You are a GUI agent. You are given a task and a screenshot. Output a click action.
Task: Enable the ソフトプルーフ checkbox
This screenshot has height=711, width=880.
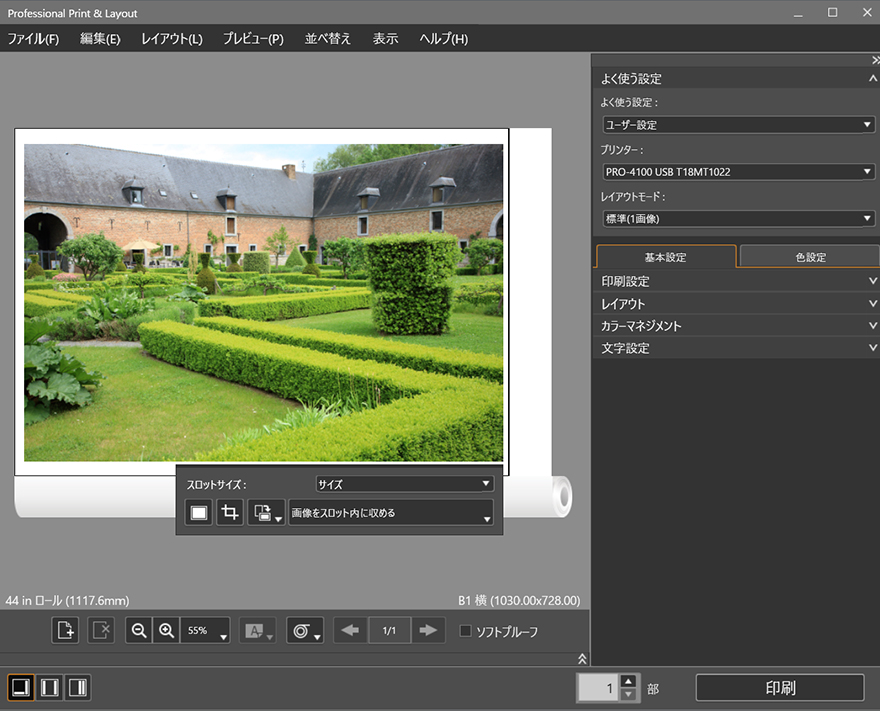pyautogui.click(x=465, y=631)
